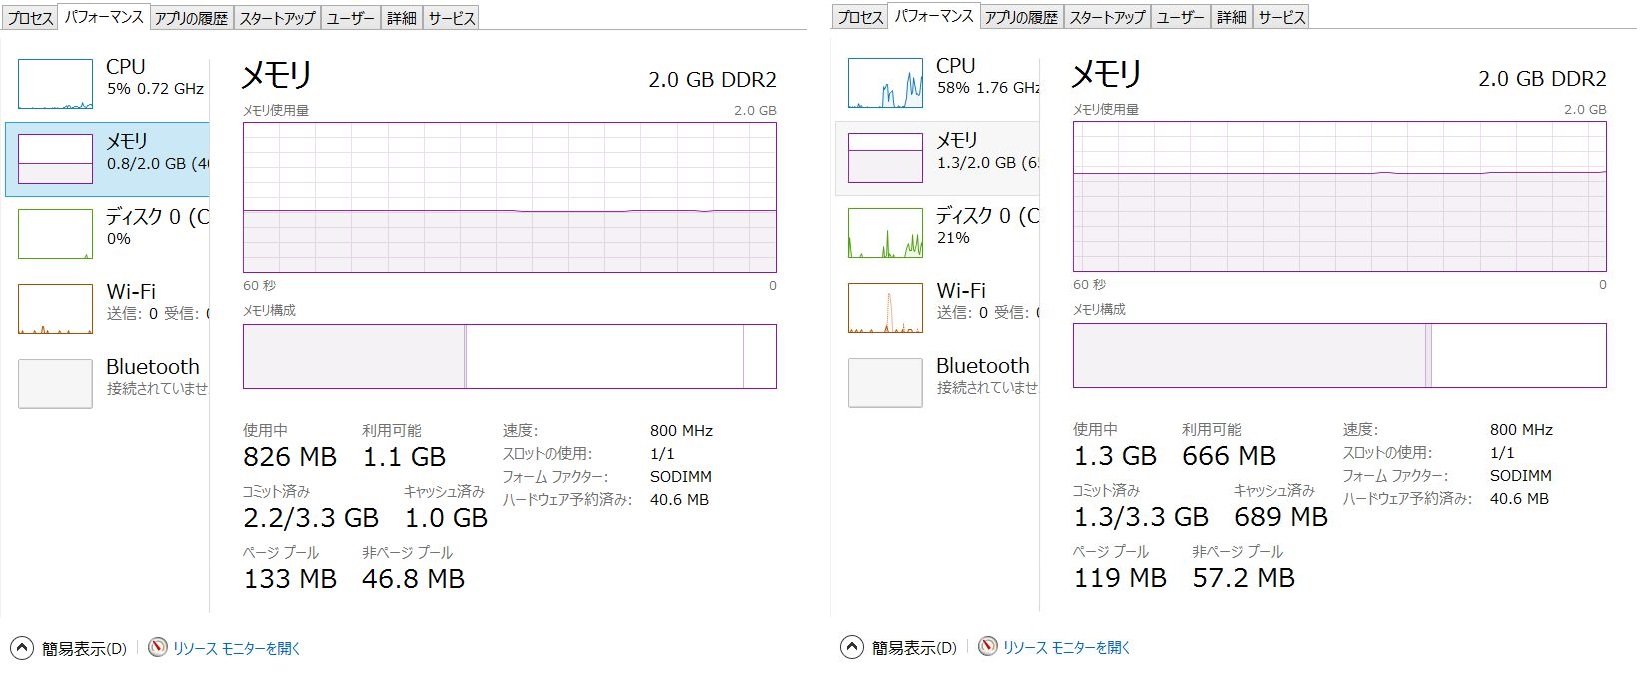
Task: Open プロセス tab in left window
Action: tap(30, 18)
